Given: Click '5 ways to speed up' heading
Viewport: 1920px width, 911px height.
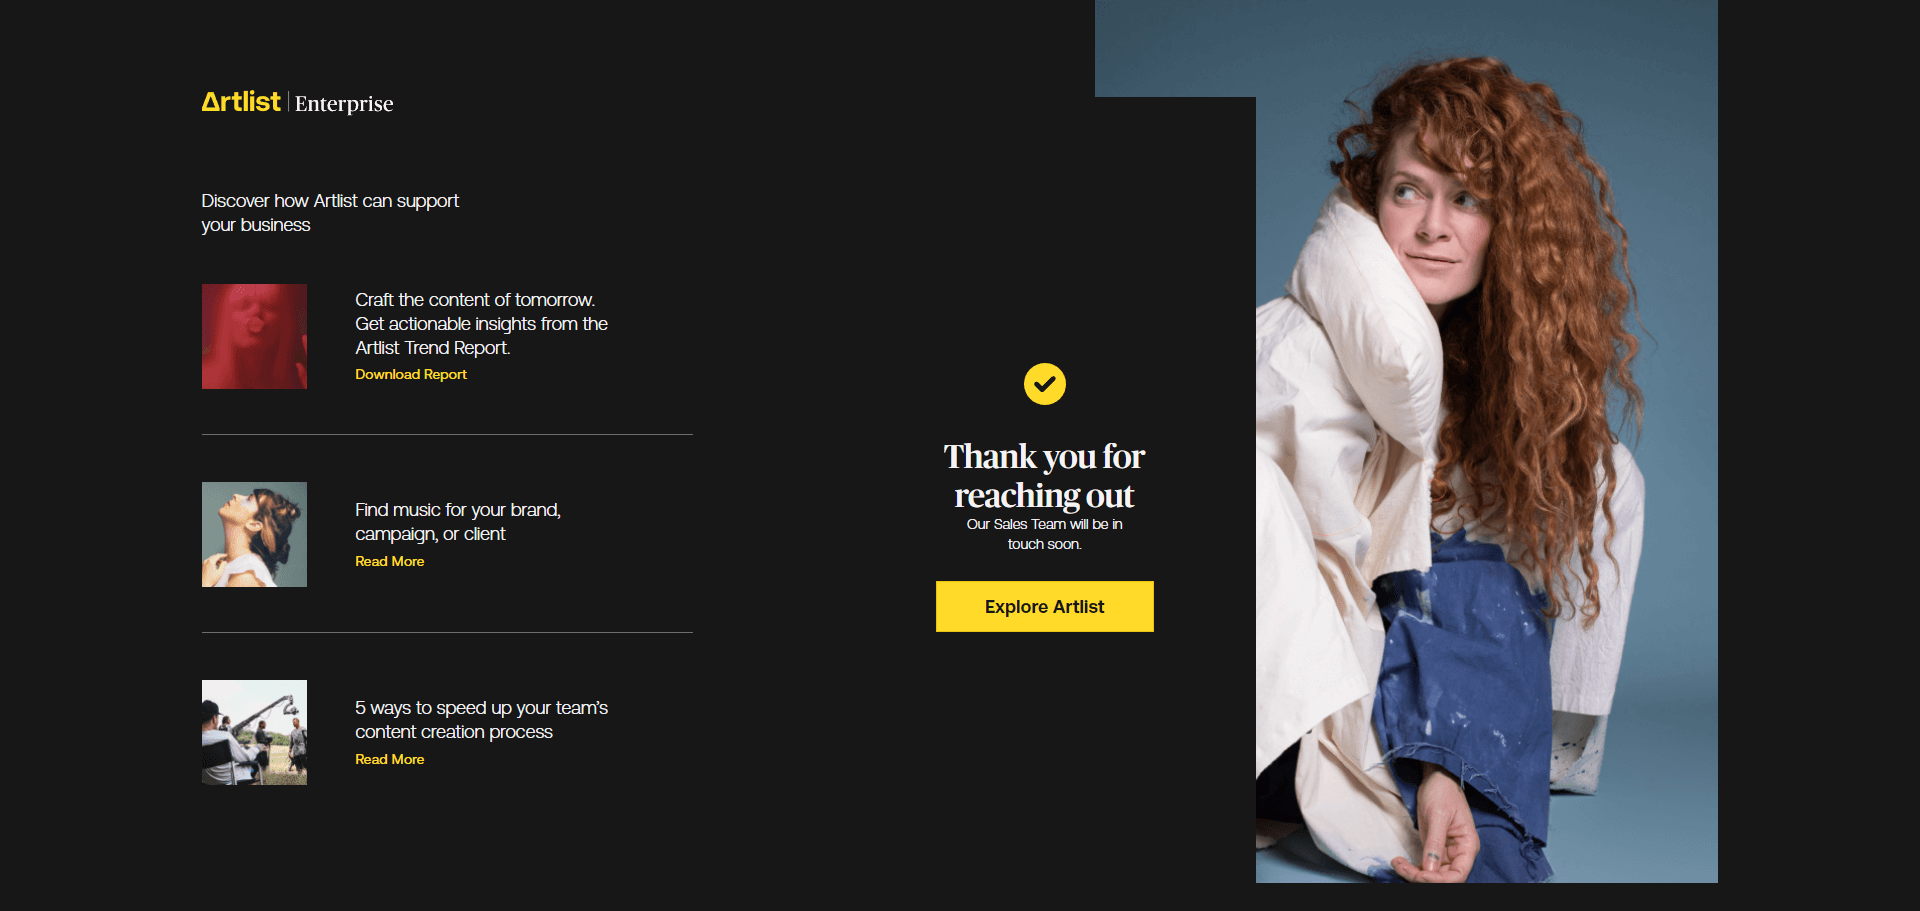Looking at the screenshot, I should tap(481, 708).
